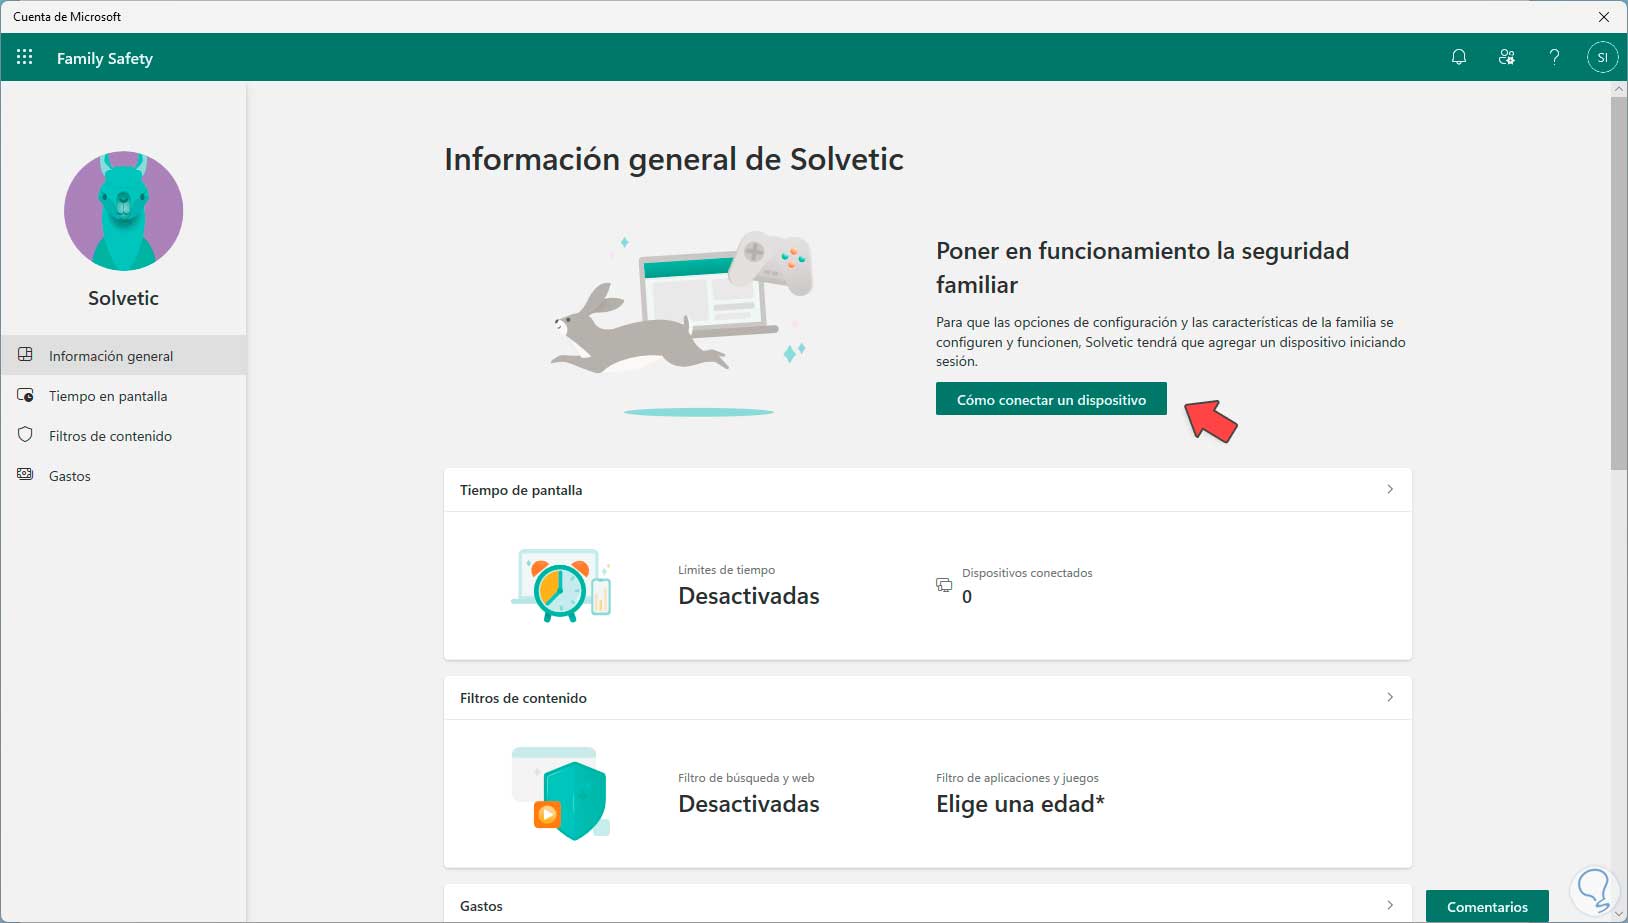This screenshot has width=1628, height=923.
Task: Click the Family Safety title link
Action: point(105,58)
